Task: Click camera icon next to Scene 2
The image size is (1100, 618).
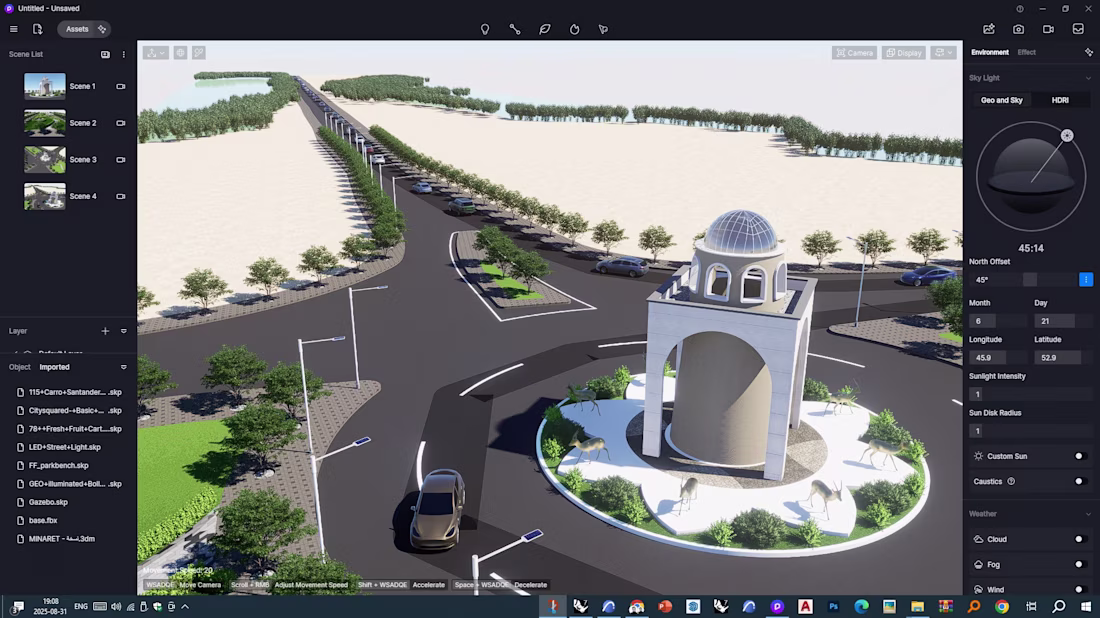Action: pyautogui.click(x=121, y=123)
